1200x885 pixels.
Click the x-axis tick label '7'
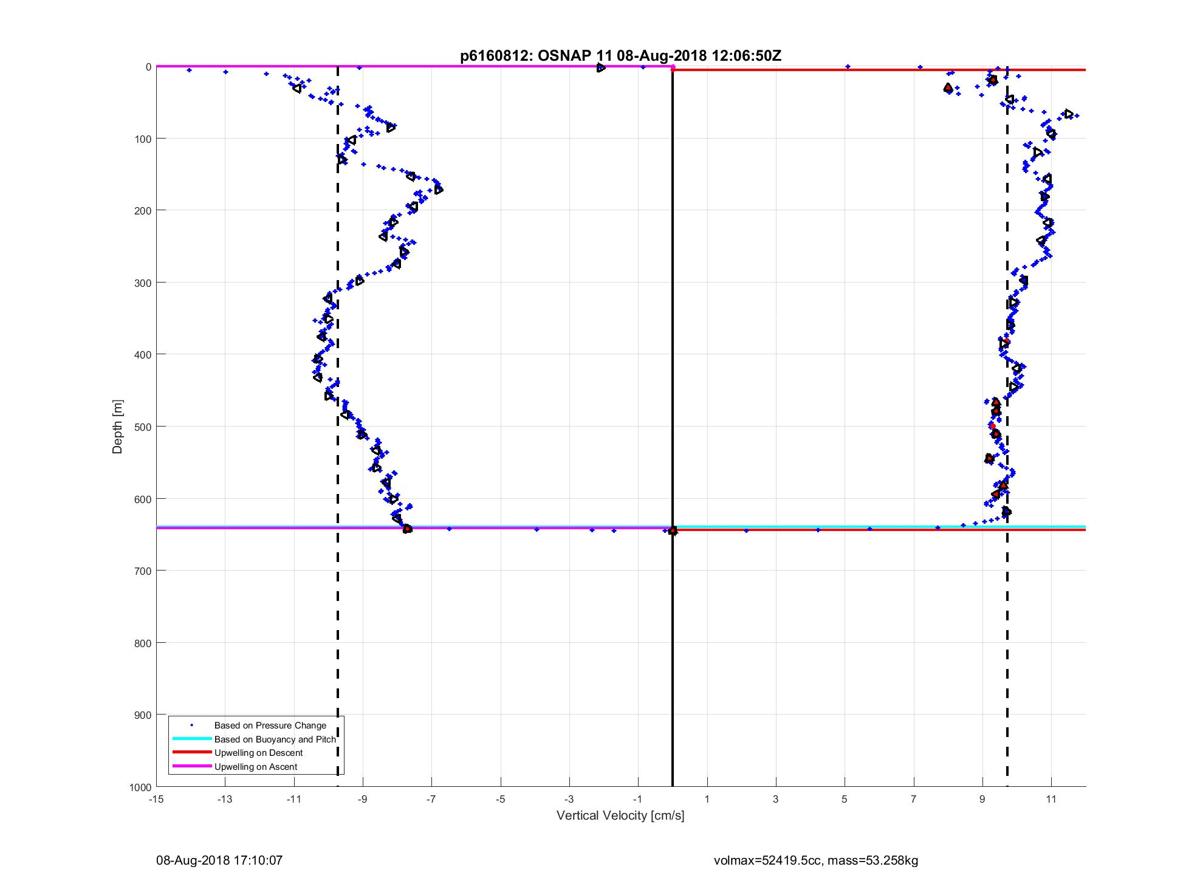tap(914, 799)
